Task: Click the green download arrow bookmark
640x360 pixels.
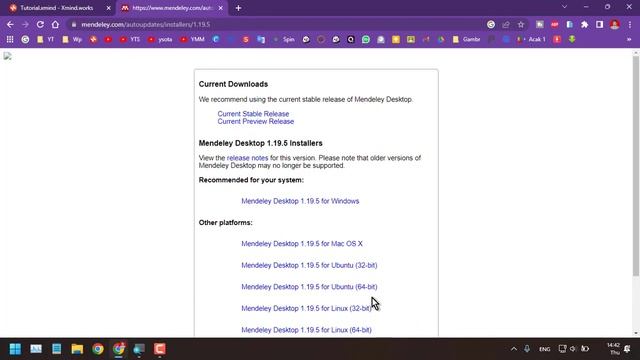Action: point(572,40)
